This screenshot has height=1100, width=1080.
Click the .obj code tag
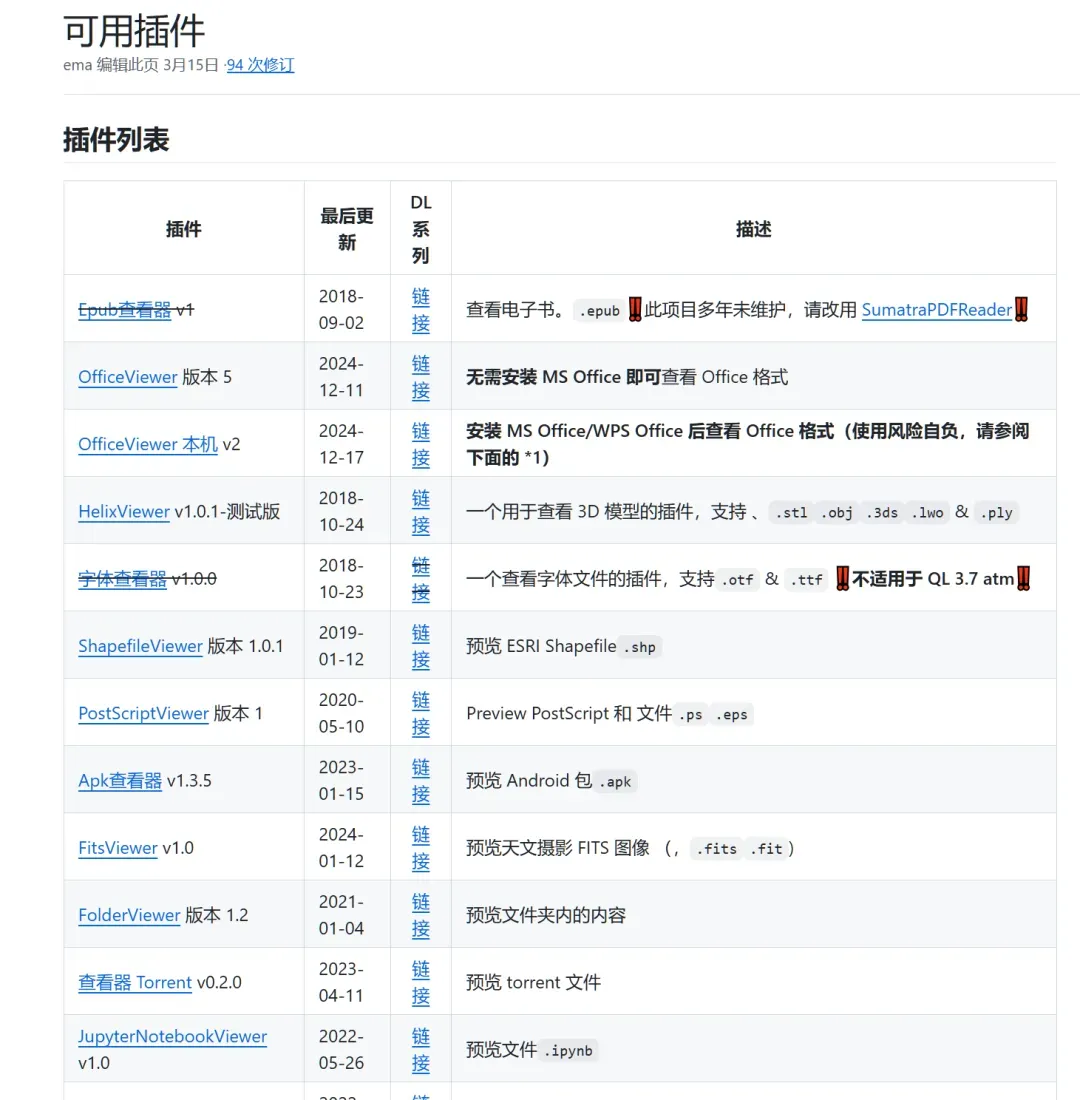click(x=836, y=513)
